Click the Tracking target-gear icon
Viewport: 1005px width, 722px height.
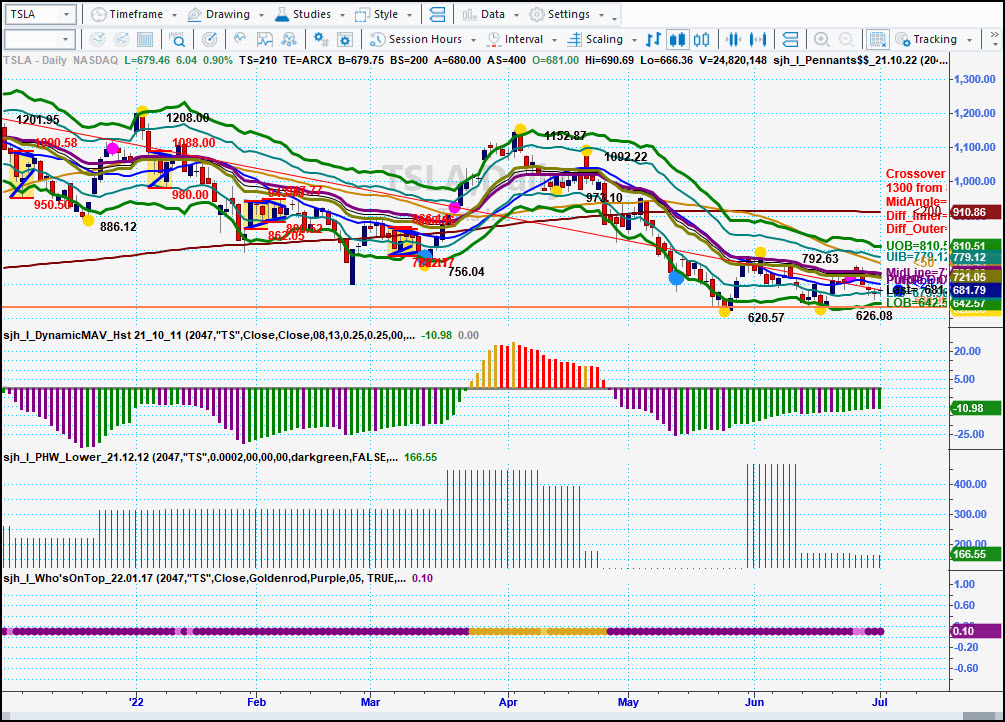(902, 40)
